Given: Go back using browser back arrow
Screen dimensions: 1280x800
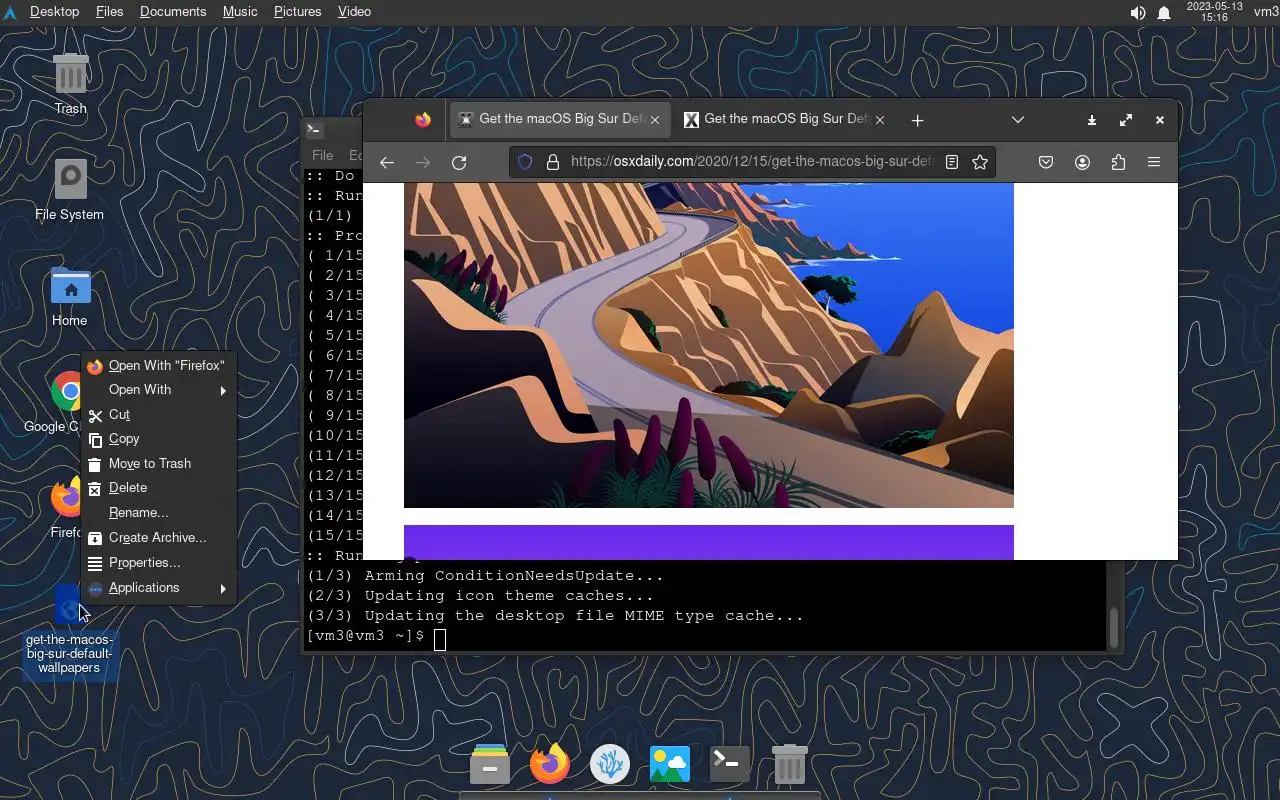Looking at the screenshot, I should click(387, 162).
